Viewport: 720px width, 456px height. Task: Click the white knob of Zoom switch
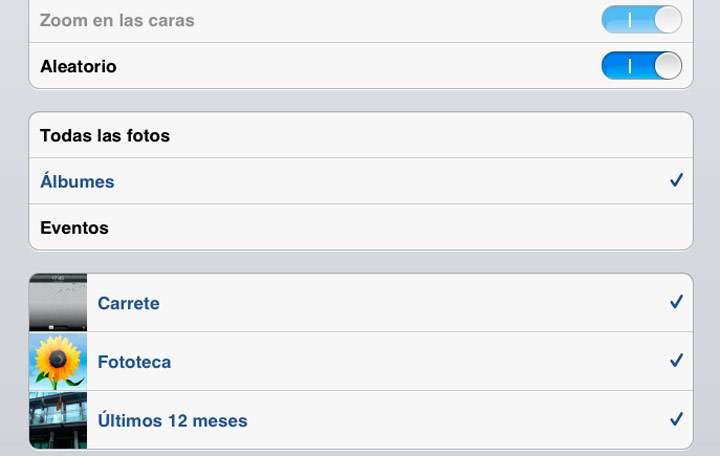coord(667,19)
